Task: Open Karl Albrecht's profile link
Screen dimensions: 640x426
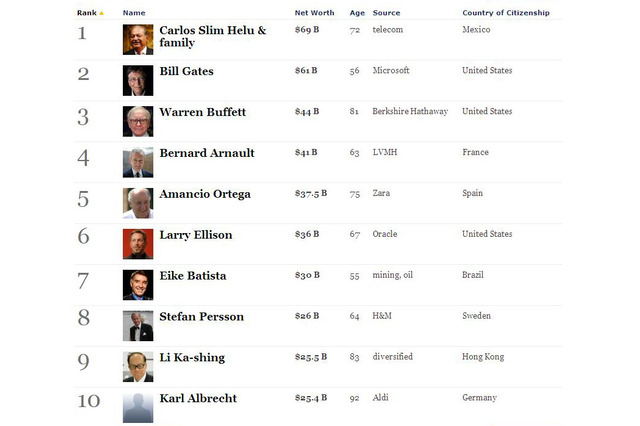Action: [198, 398]
